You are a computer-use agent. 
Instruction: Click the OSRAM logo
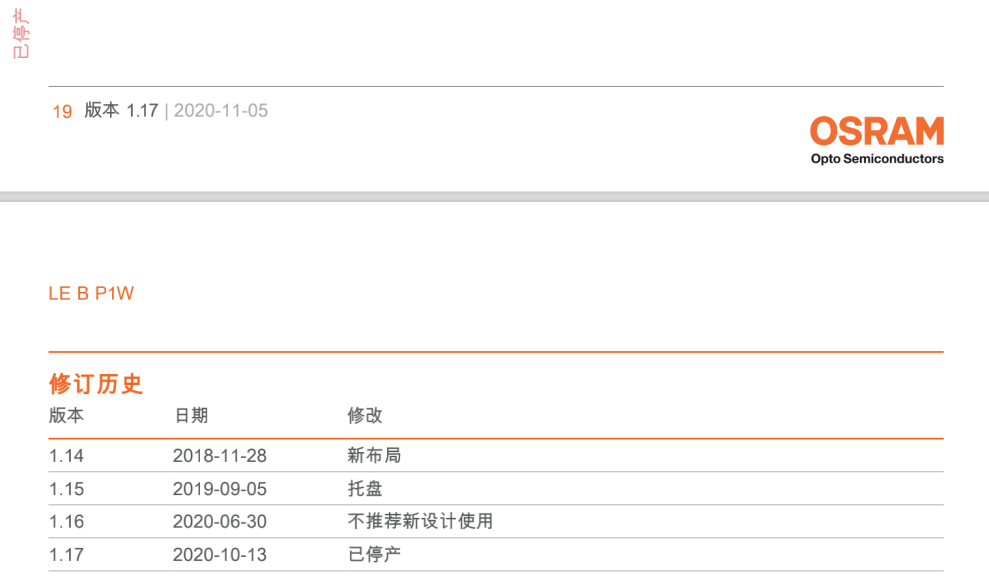(877, 131)
